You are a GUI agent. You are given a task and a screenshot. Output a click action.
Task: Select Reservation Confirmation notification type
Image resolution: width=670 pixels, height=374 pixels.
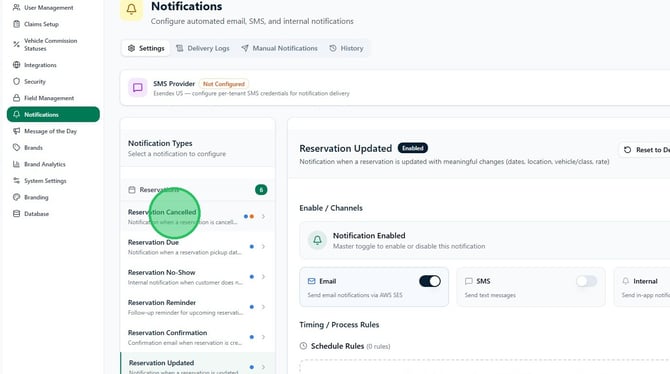(x=197, y=337)
